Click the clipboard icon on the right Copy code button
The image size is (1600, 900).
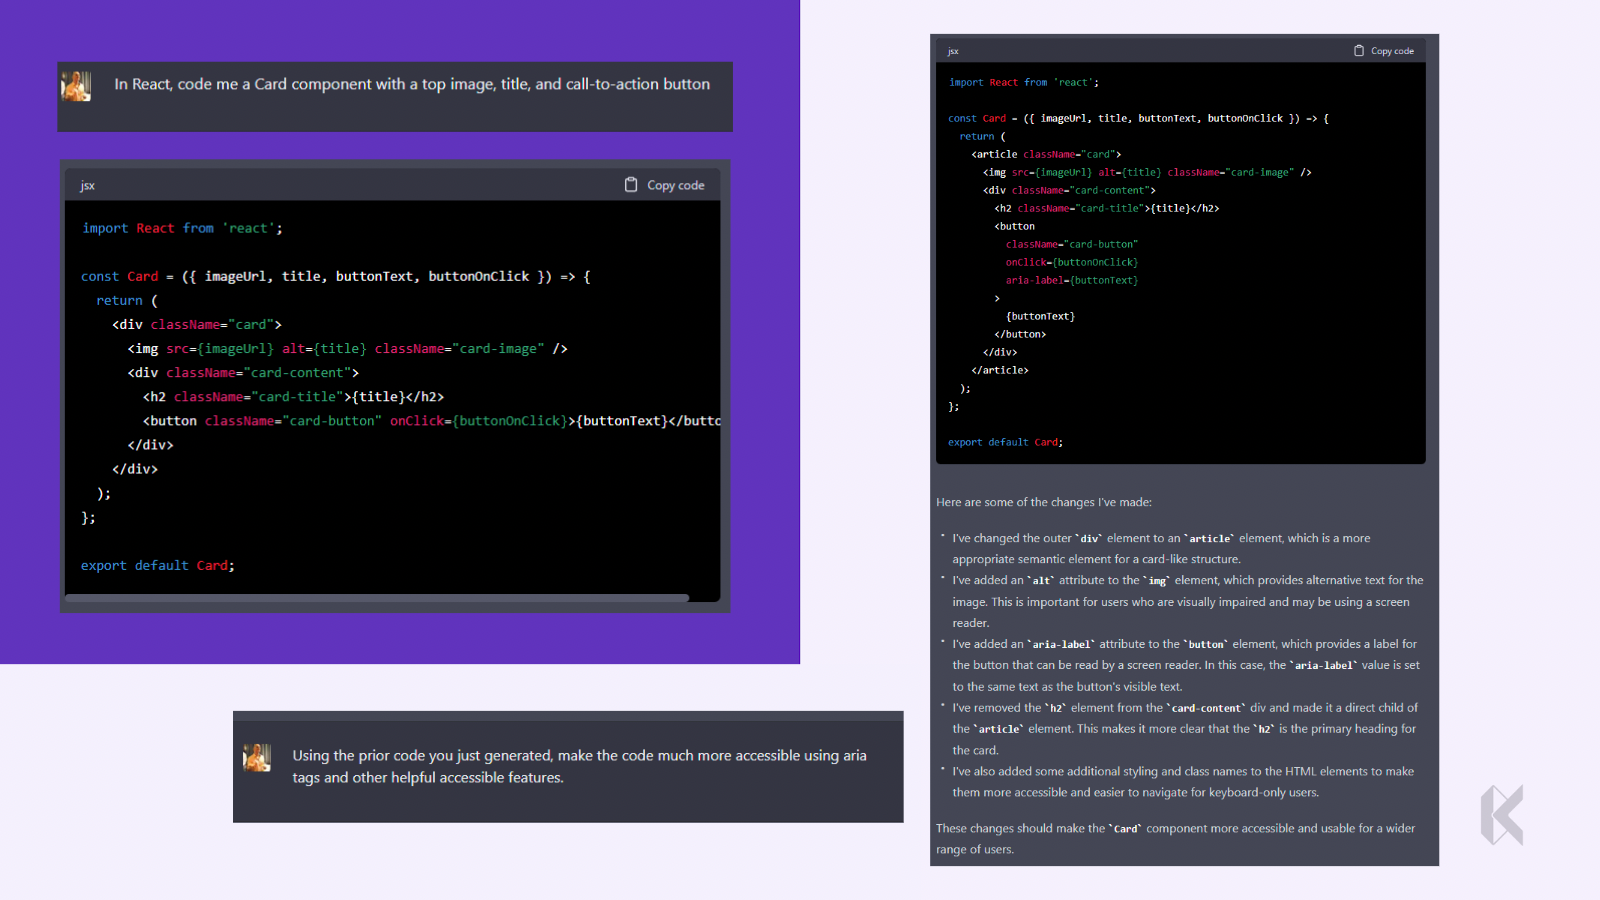[x=1359, y=50]
